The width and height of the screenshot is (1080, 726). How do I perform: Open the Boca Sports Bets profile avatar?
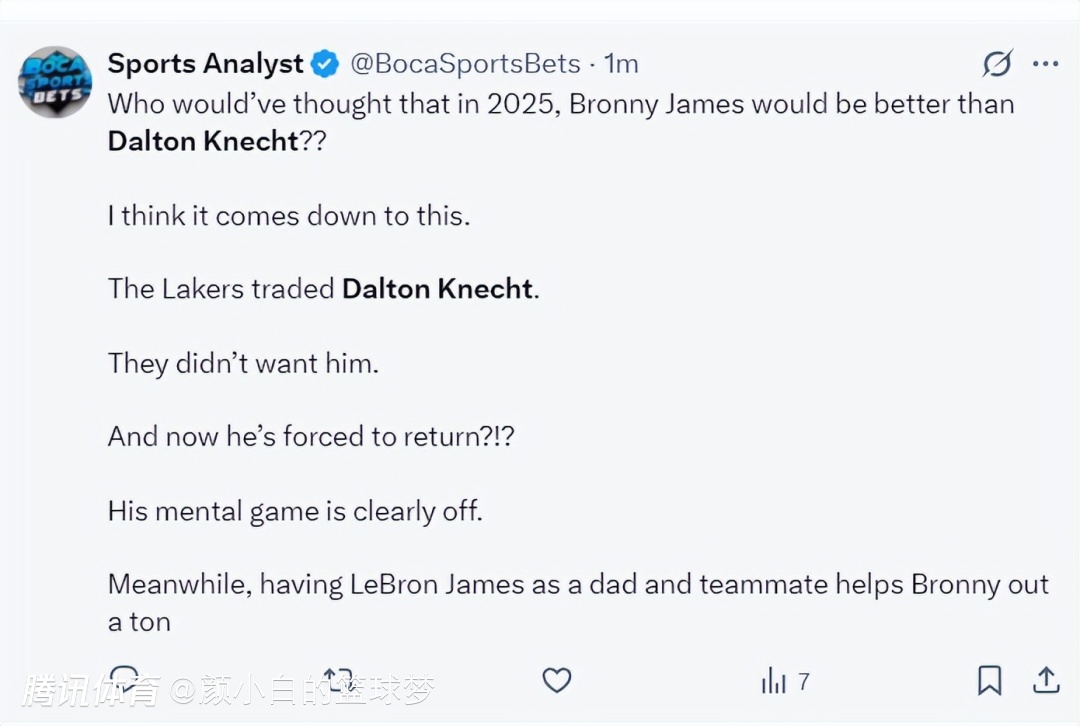(55, 82)
